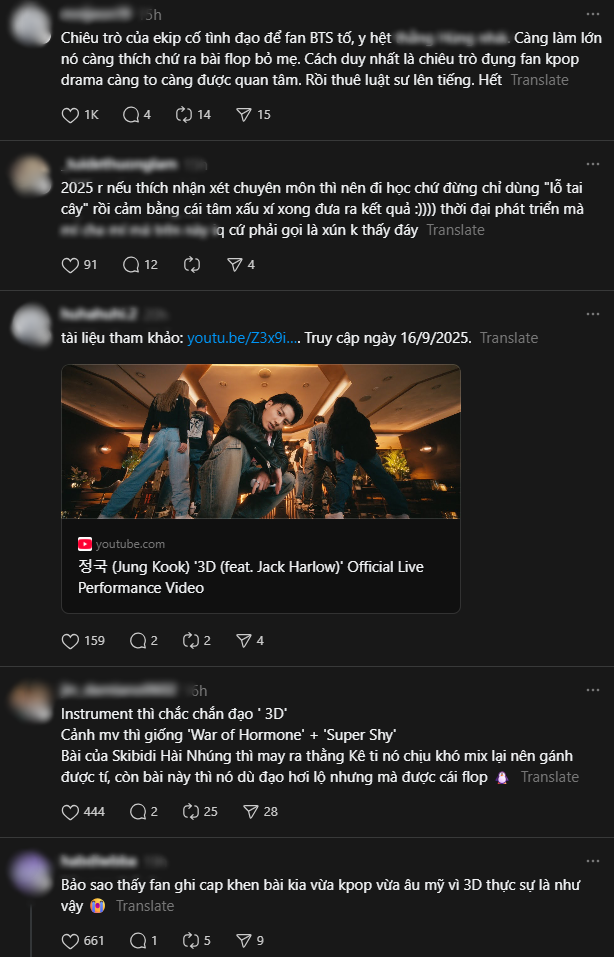This screenshot has height=957, width=614.
Task: Reply to the post with 661 likes
Action: coord(131,940)
